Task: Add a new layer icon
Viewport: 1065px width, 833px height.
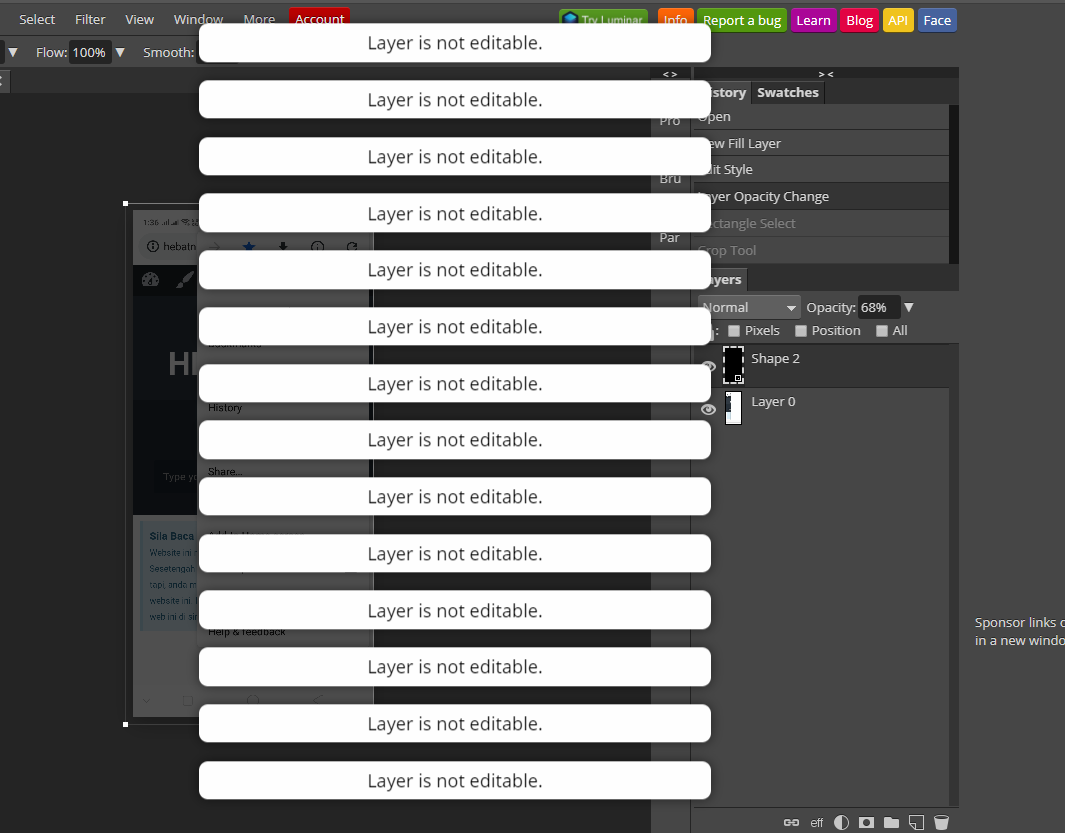Action: pos(916,822)
